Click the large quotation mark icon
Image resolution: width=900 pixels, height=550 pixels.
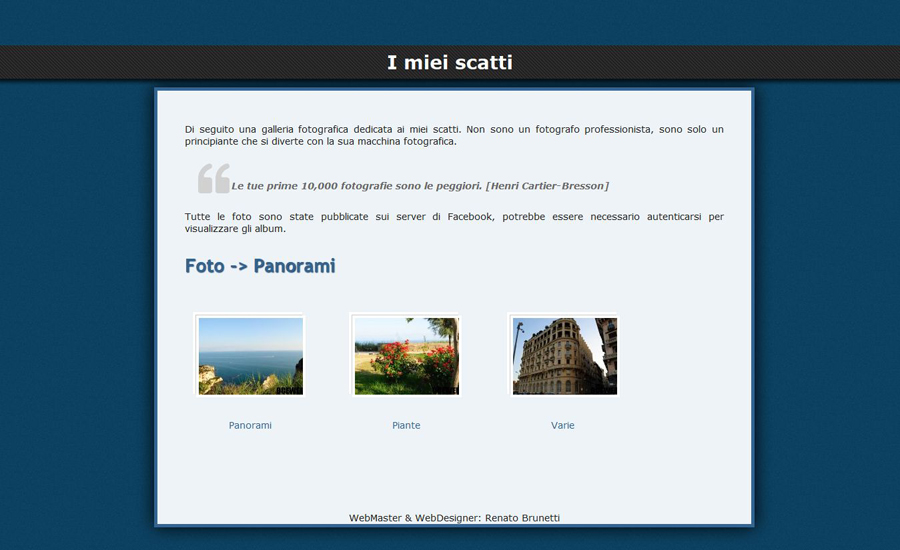click(214, 178)
